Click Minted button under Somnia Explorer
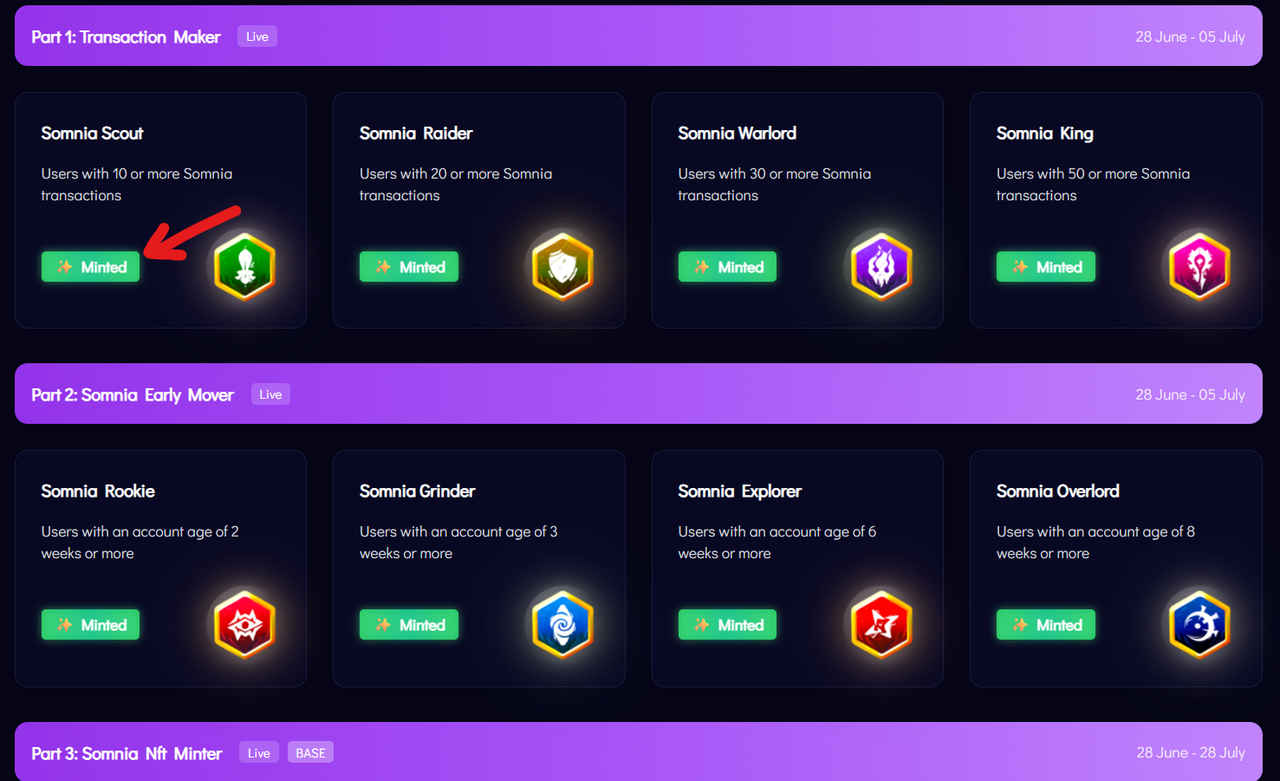1280x781 pixels. [727, 625]
